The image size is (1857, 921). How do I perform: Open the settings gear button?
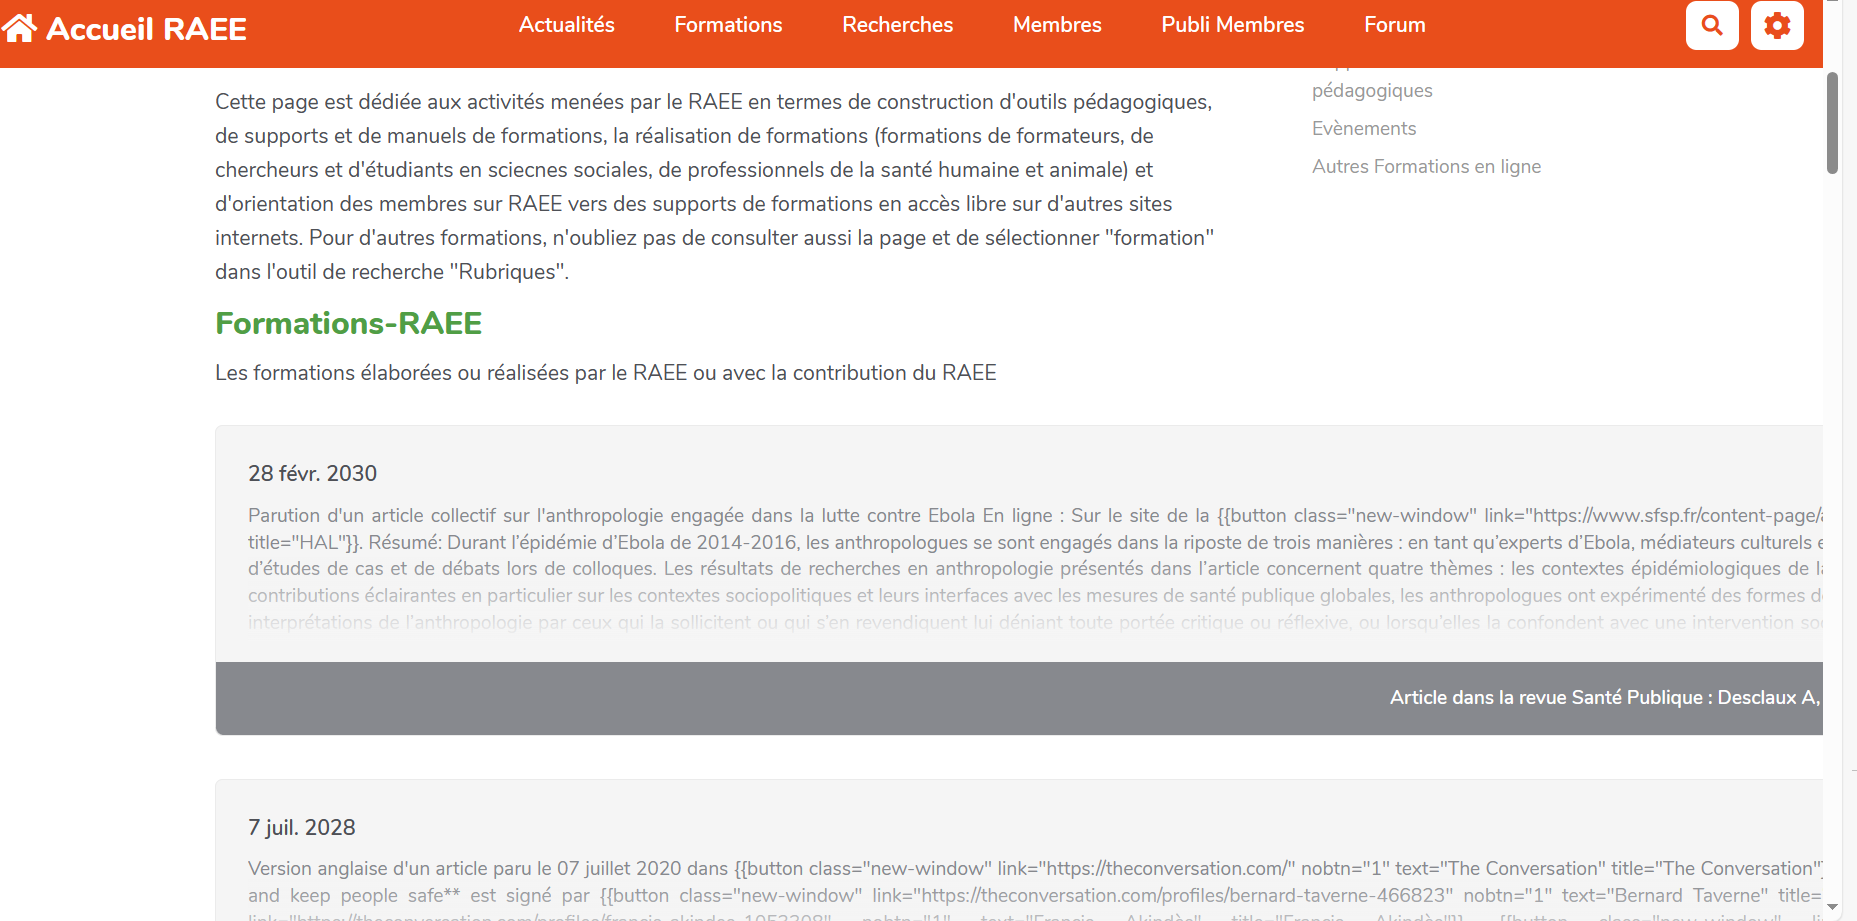click(x=1777, y=25)
